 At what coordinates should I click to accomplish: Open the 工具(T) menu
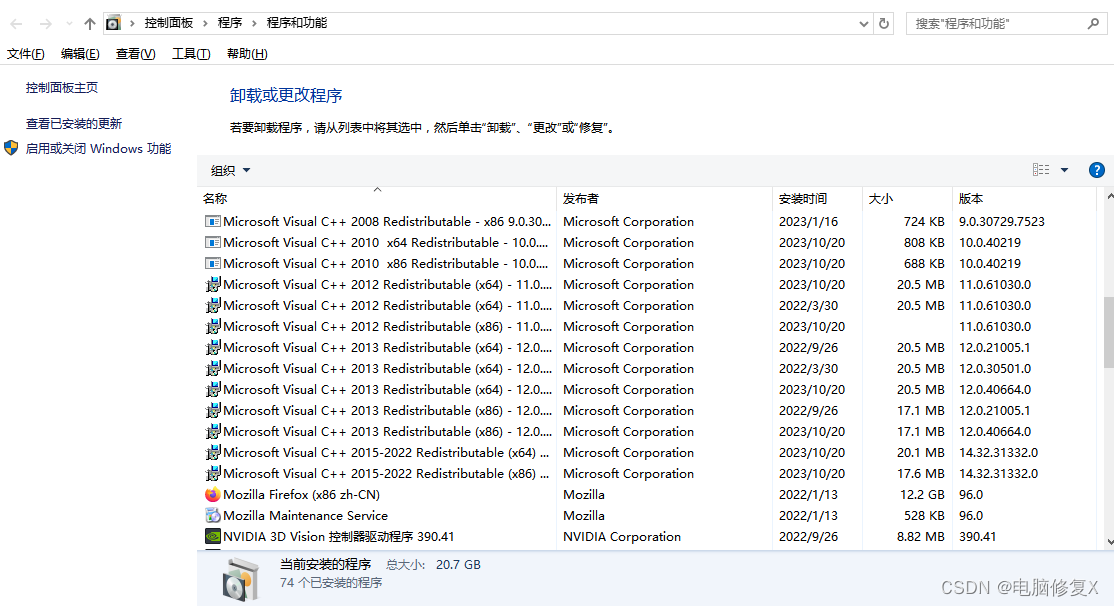[191, 54]
